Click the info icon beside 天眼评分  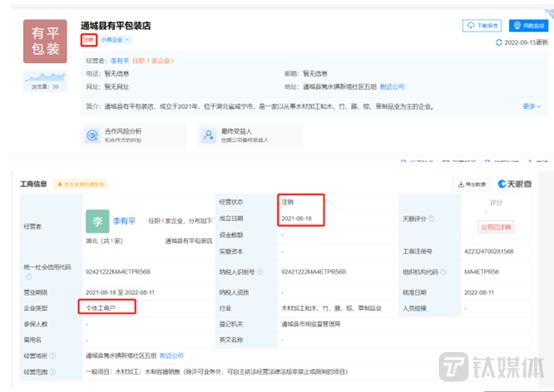point(431,219)
